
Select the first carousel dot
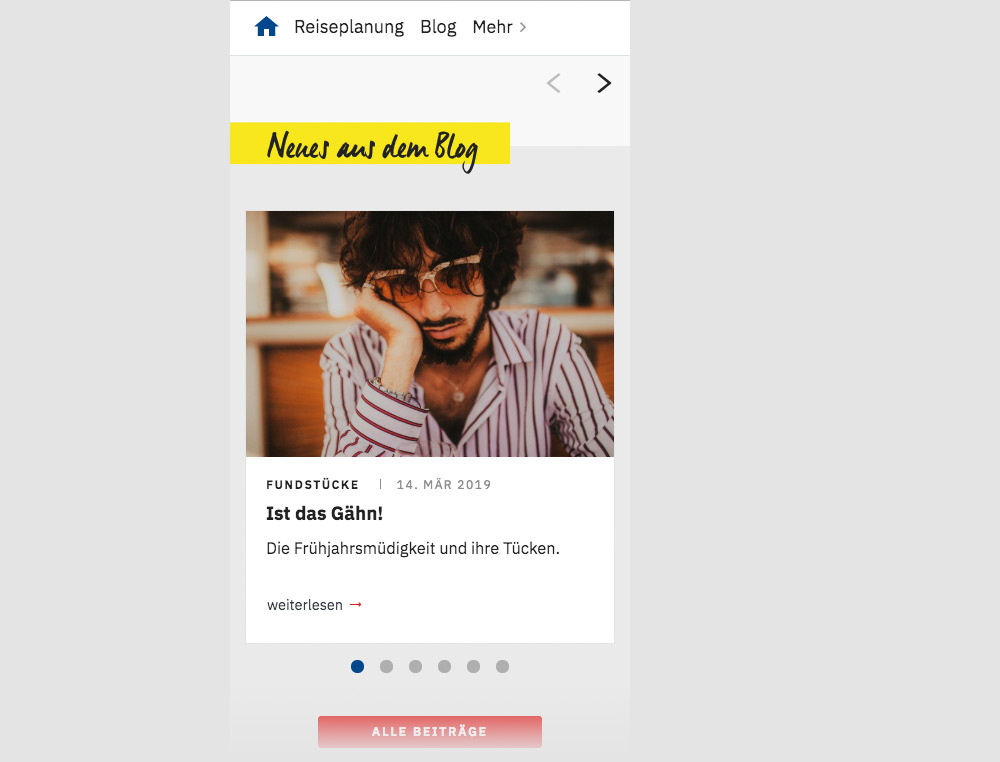[358, 666]
